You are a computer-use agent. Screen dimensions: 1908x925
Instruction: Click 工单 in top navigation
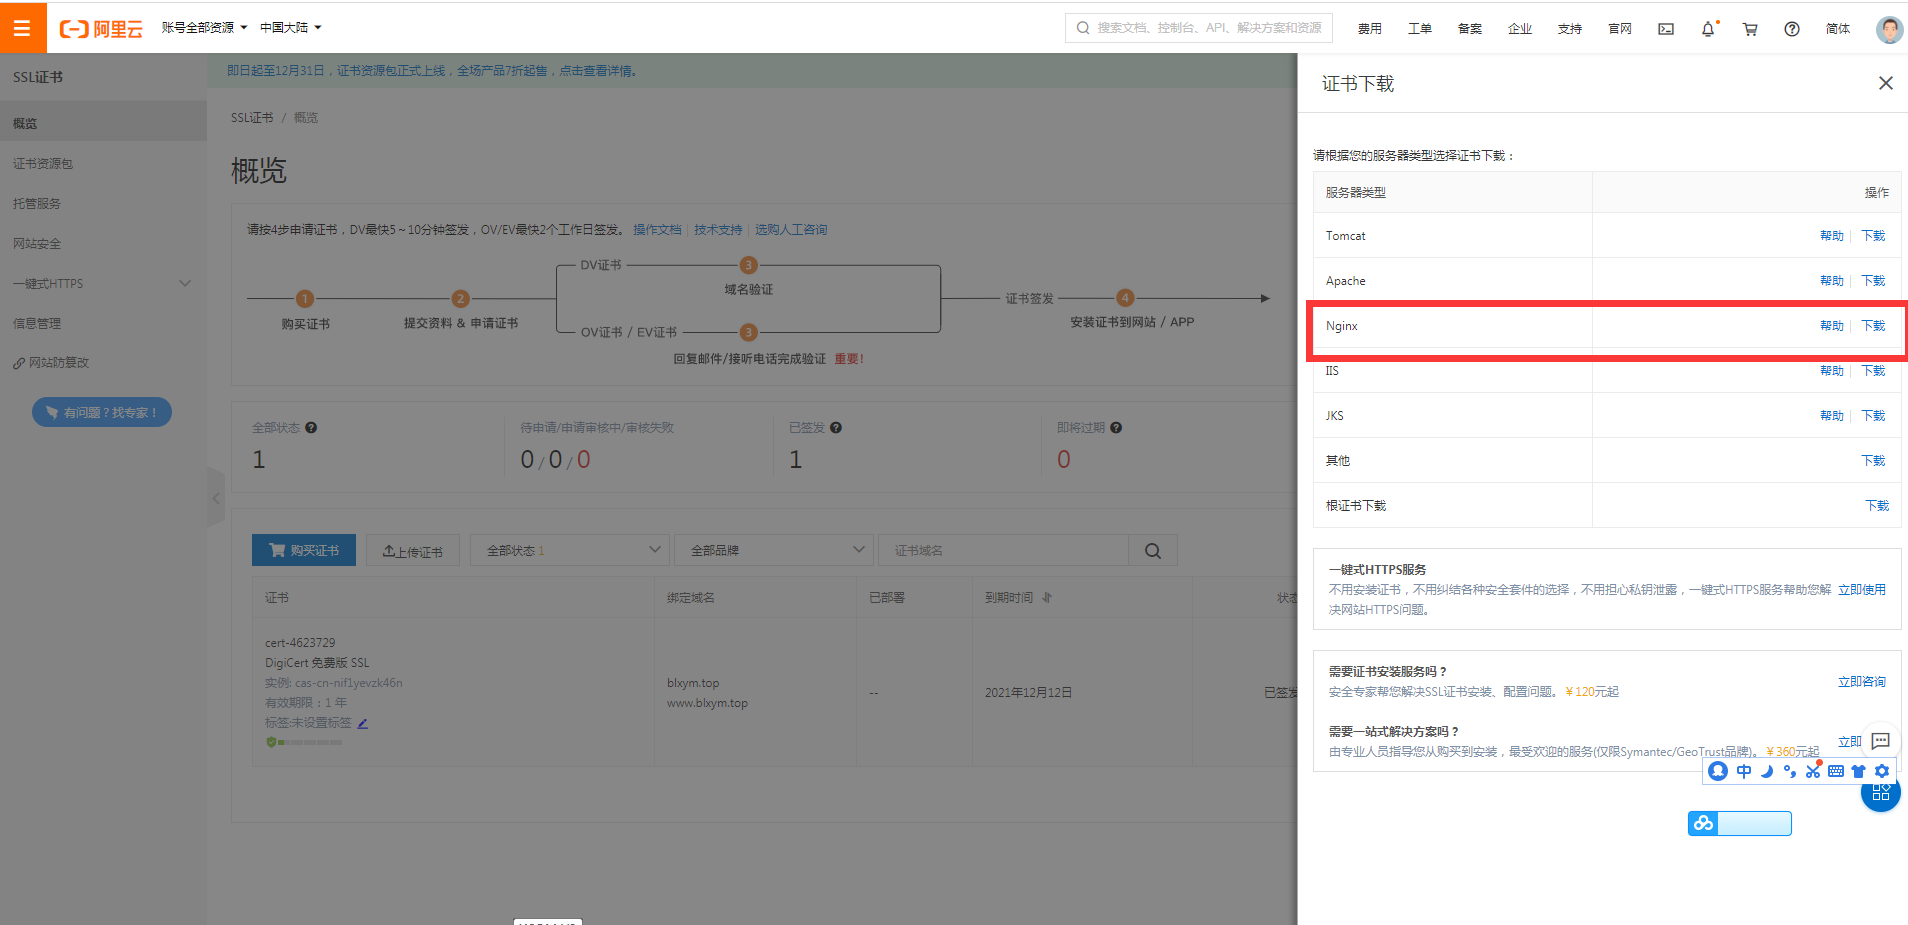pyautogui.click(x=1420, y=29)
